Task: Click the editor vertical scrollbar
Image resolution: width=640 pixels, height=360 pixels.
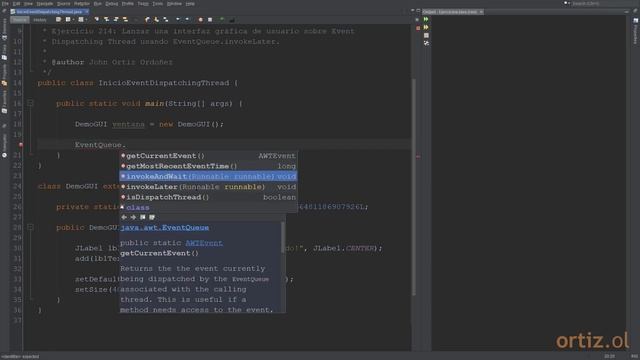Action: coord(414,186)
